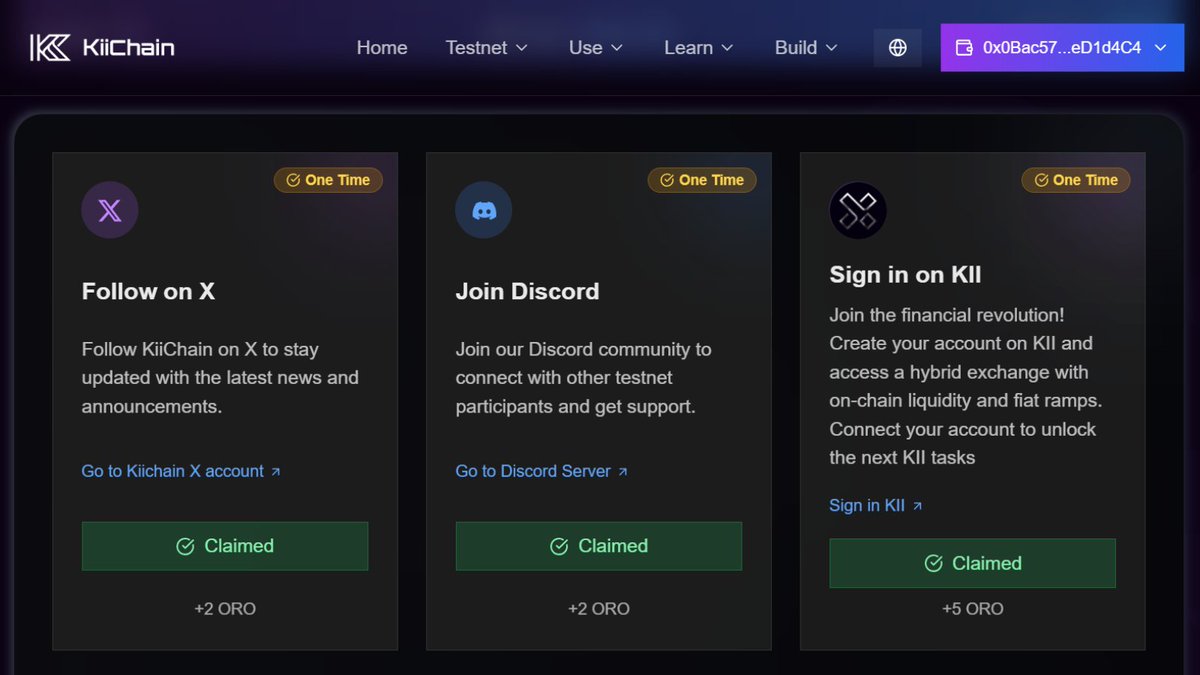This screenshot has width=1200, height=675.
Task: Open the language globe icon
Action: [x=898, y=47]
